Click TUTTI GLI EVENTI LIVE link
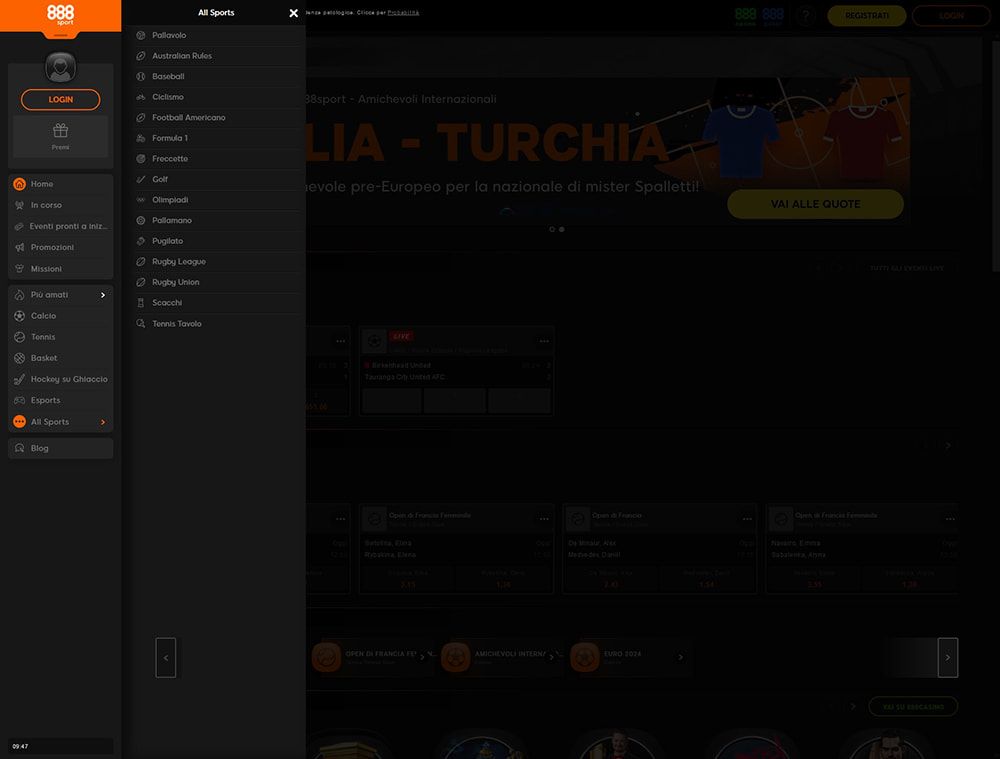 tap(907, 268)
